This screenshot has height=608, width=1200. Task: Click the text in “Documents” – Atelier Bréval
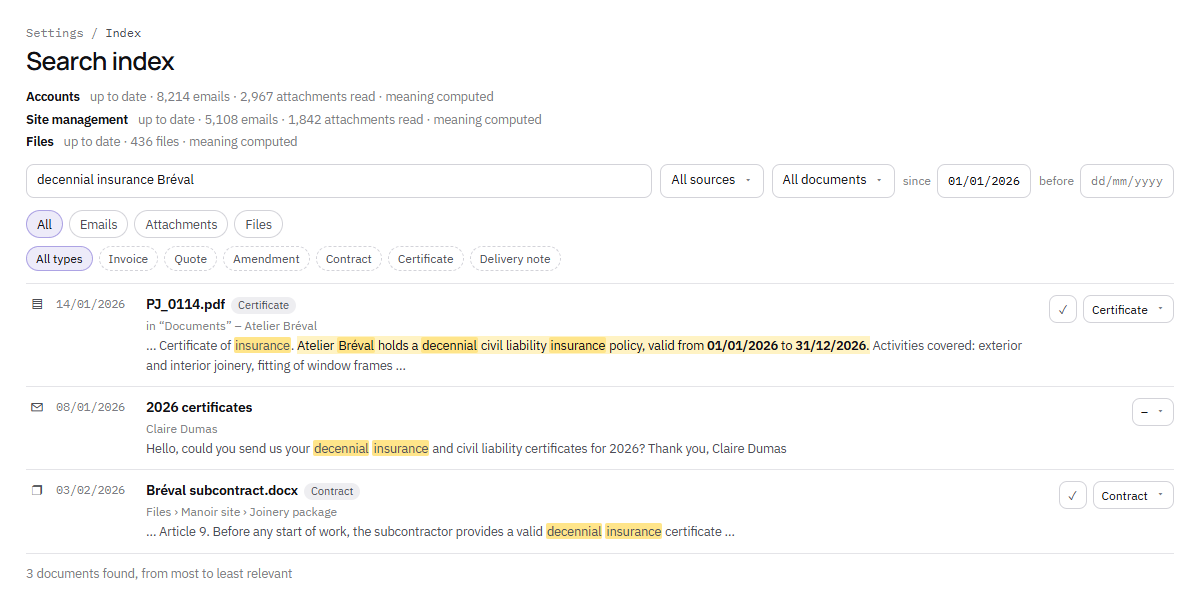[231, 326]
